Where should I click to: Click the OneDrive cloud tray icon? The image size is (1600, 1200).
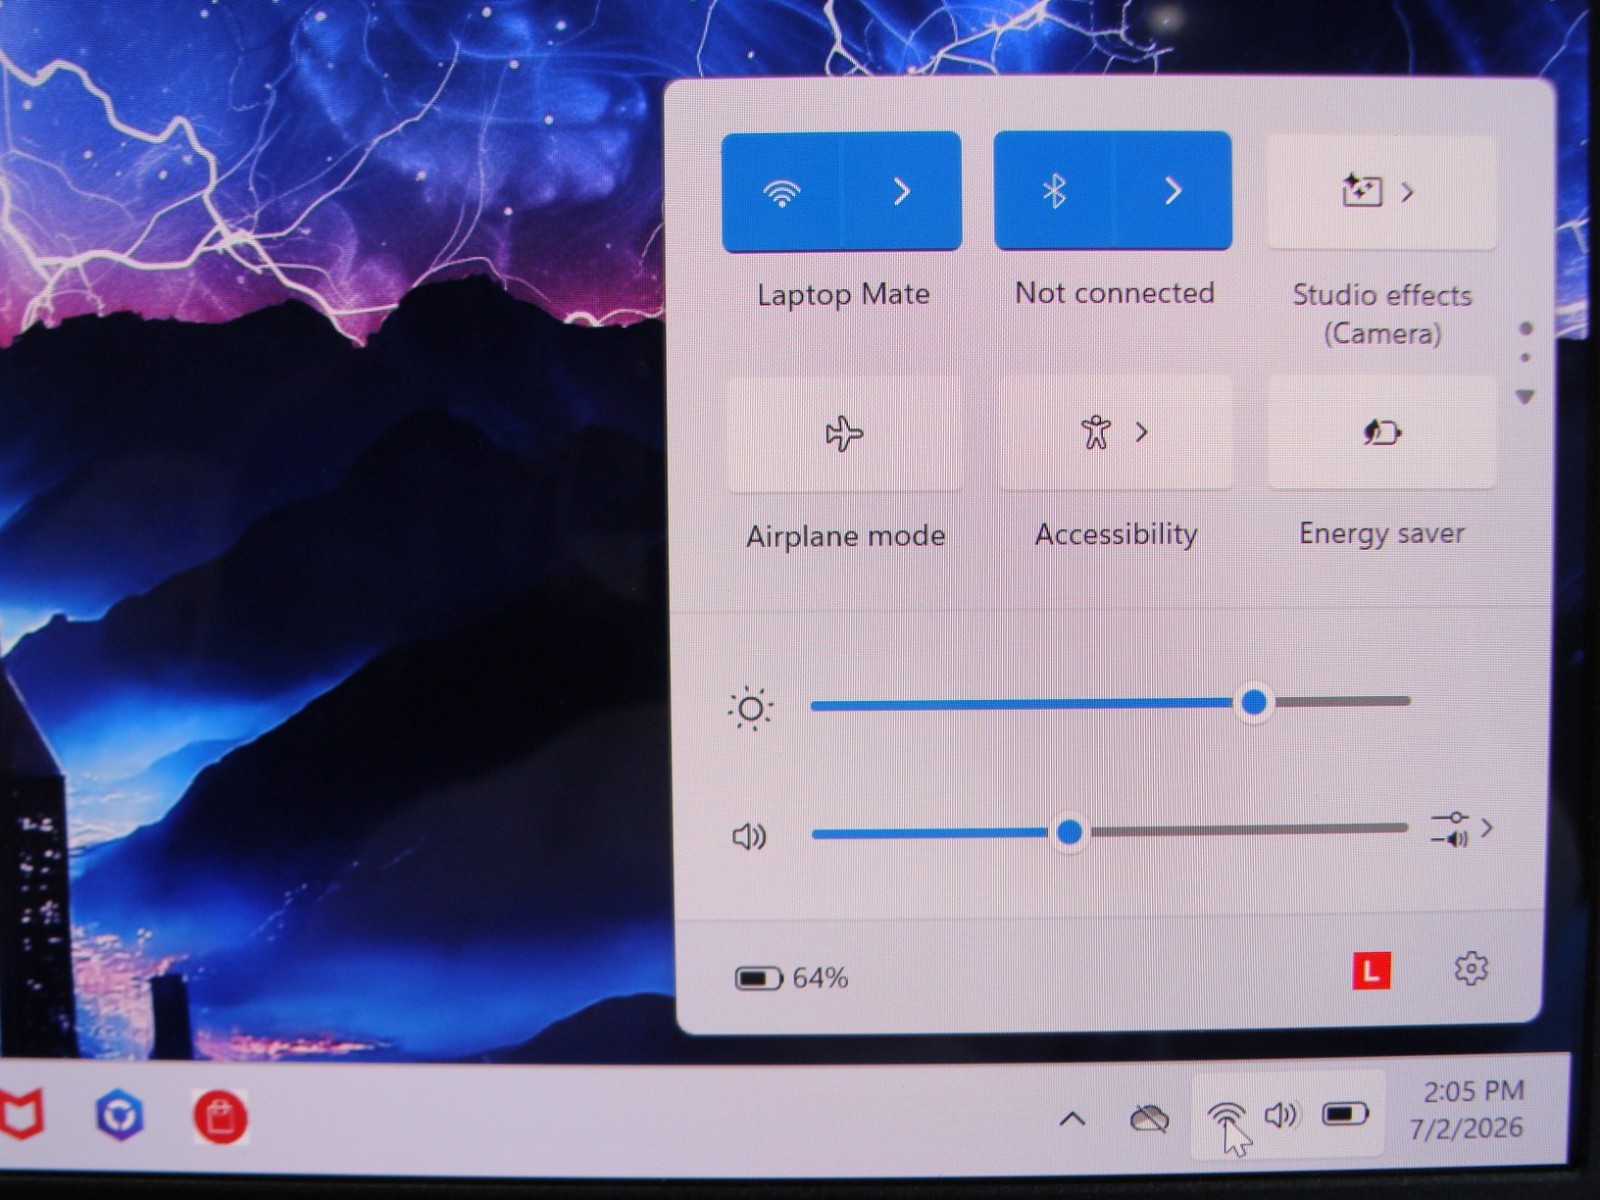click(x=1149, y=1117)
